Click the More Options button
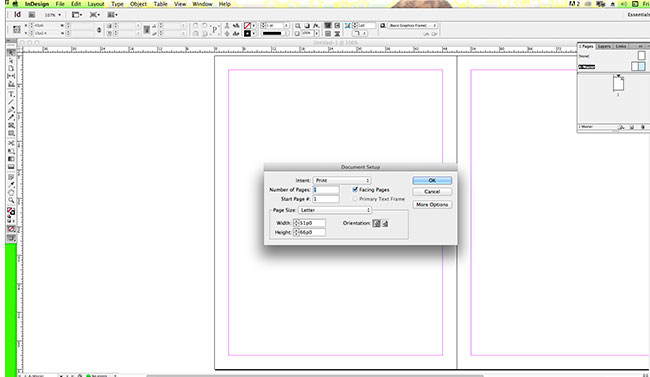This screenshot has height=377, width=650. [x=432, y=204]
